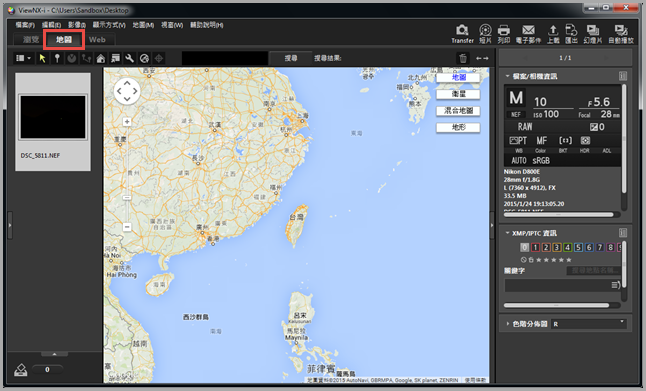Collapse the 檔案/相機資訊 section
646x391 pixels.
coord(507,76)
